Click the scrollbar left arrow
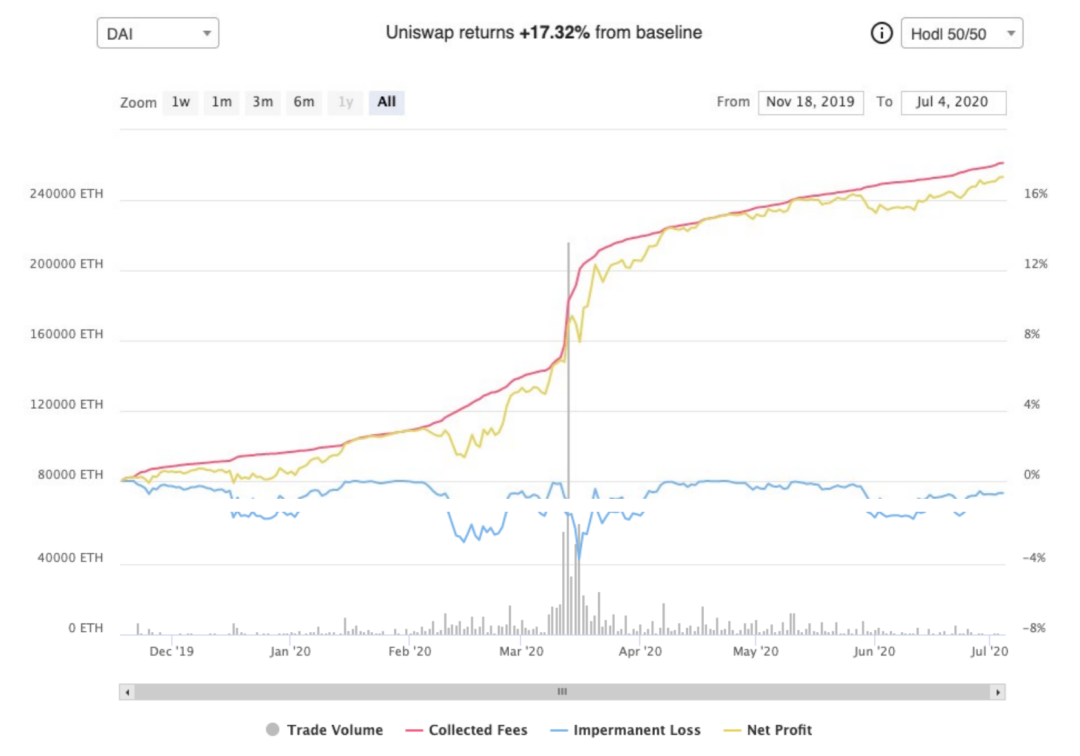Viewport: 1080px width, 756px height. 127,692
